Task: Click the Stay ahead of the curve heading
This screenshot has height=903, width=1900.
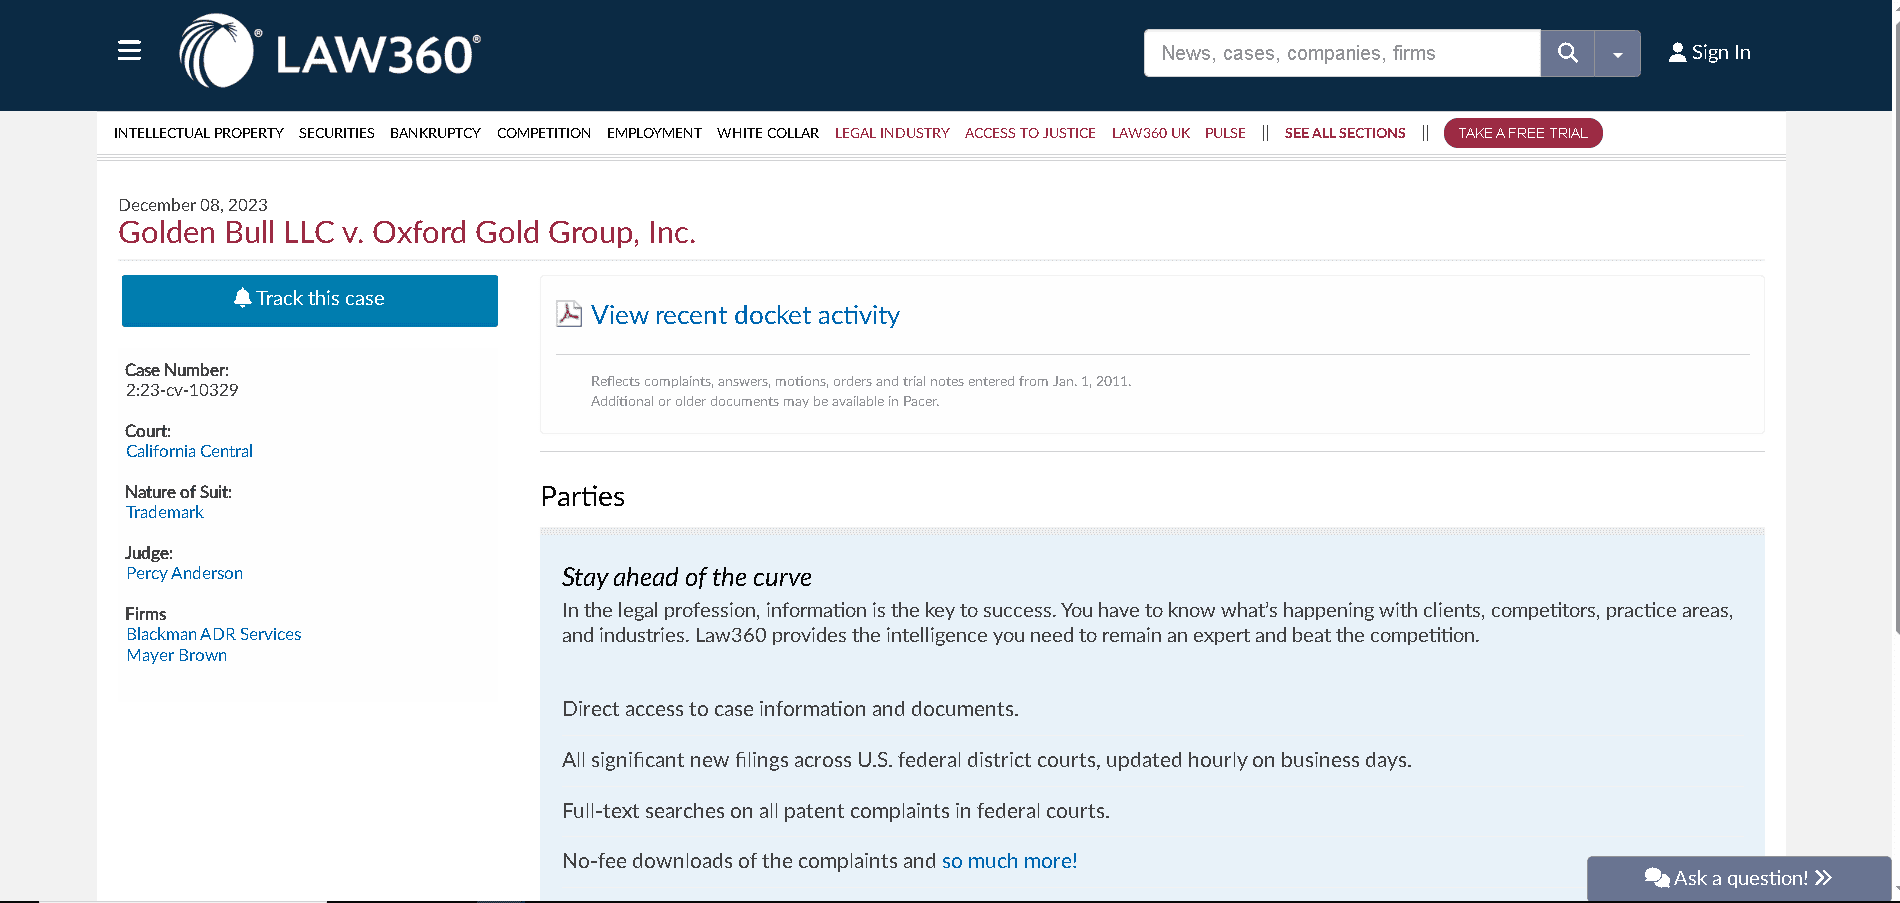Action: click(686, 578)
